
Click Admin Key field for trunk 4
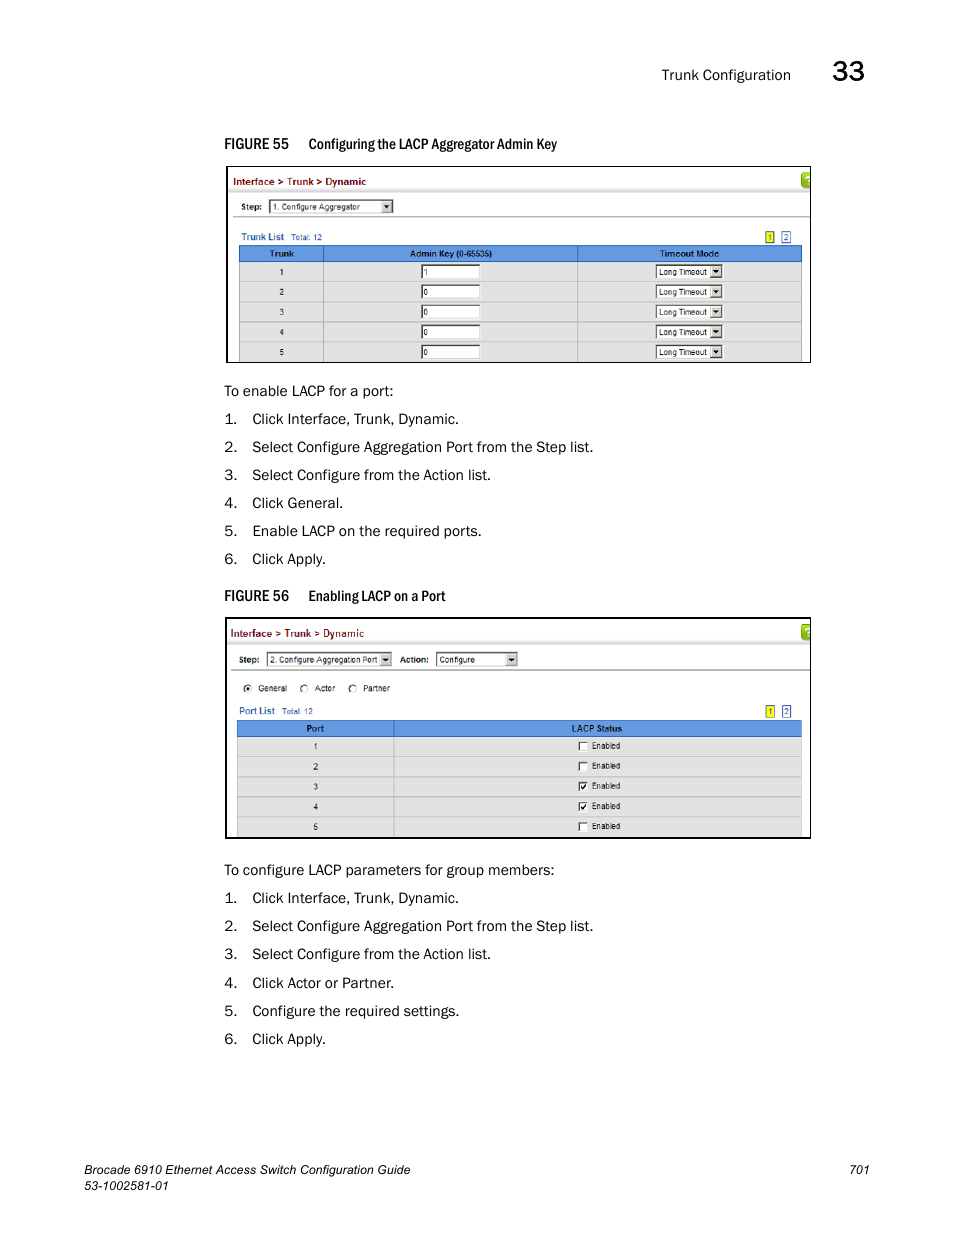[450, 332]
